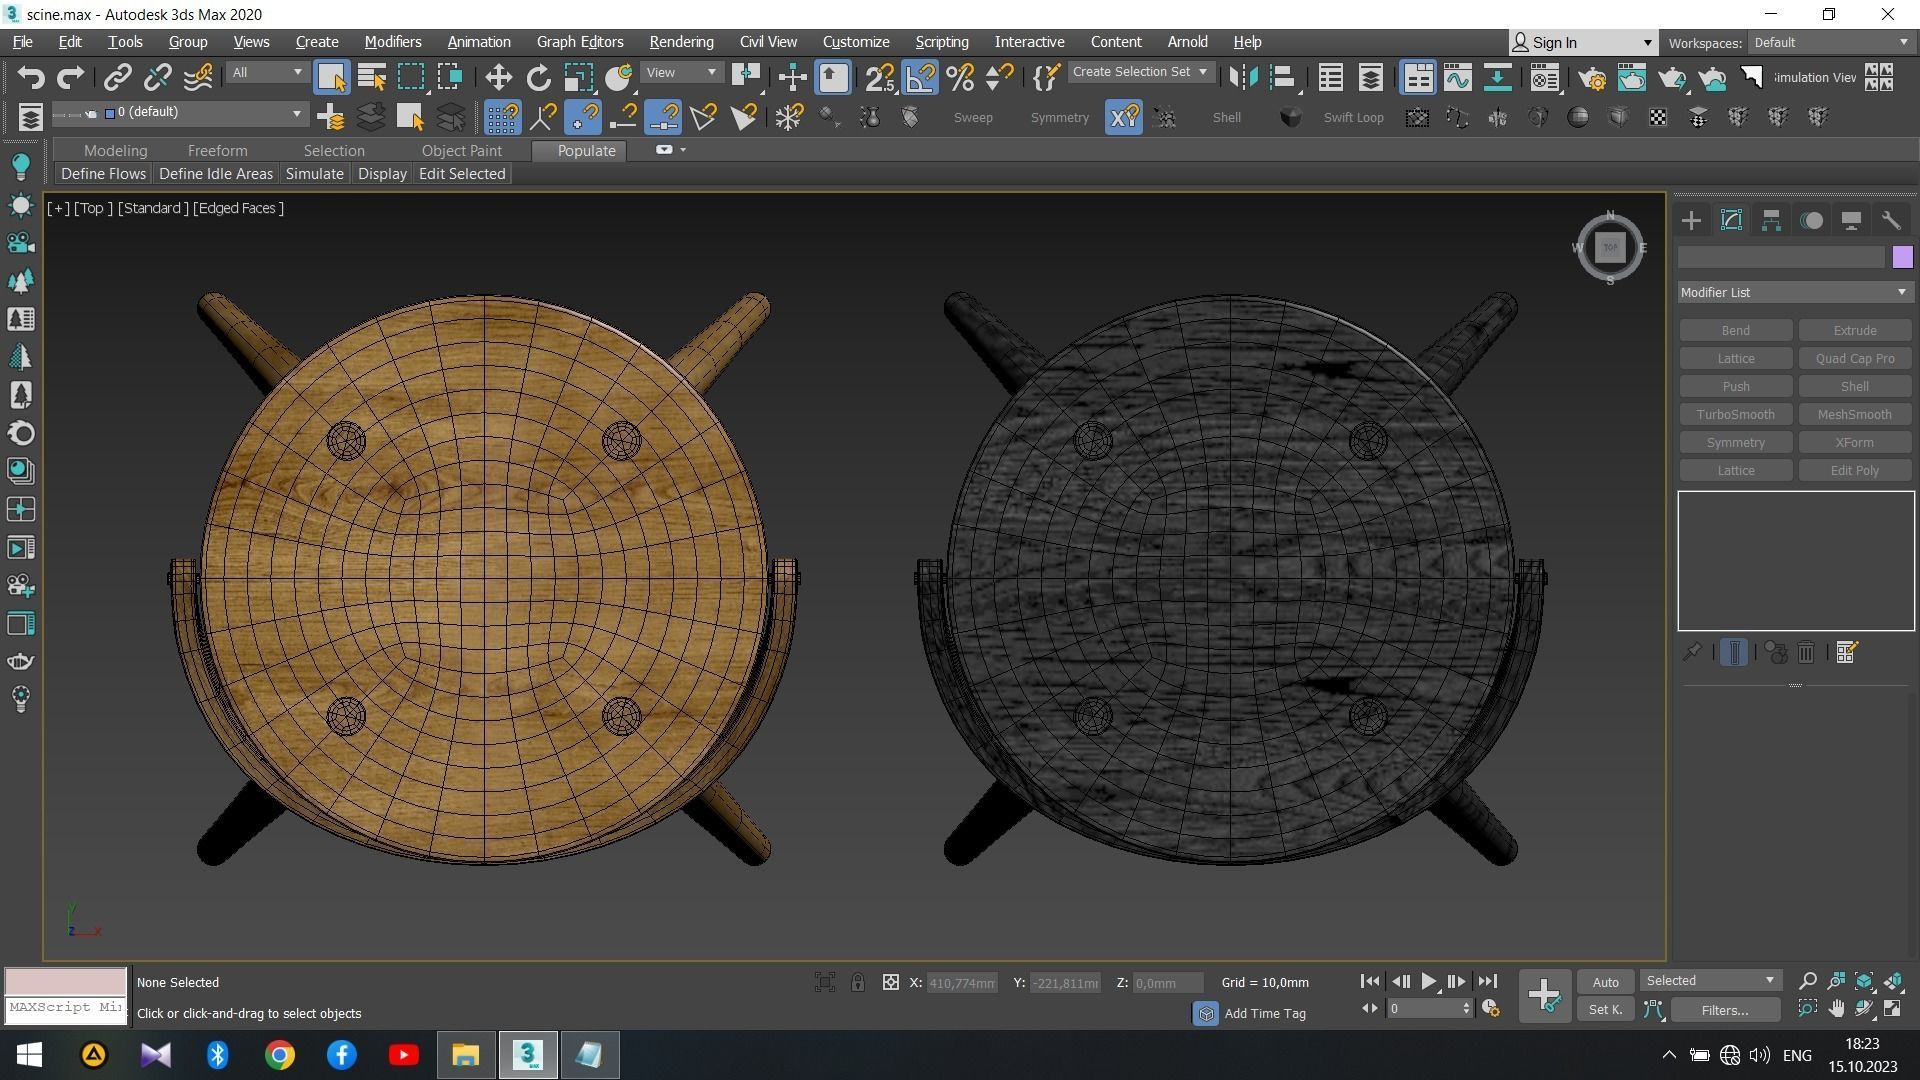Click the X coordinate field
Screen dimensions: 1920x1080
tap(961, 983)
